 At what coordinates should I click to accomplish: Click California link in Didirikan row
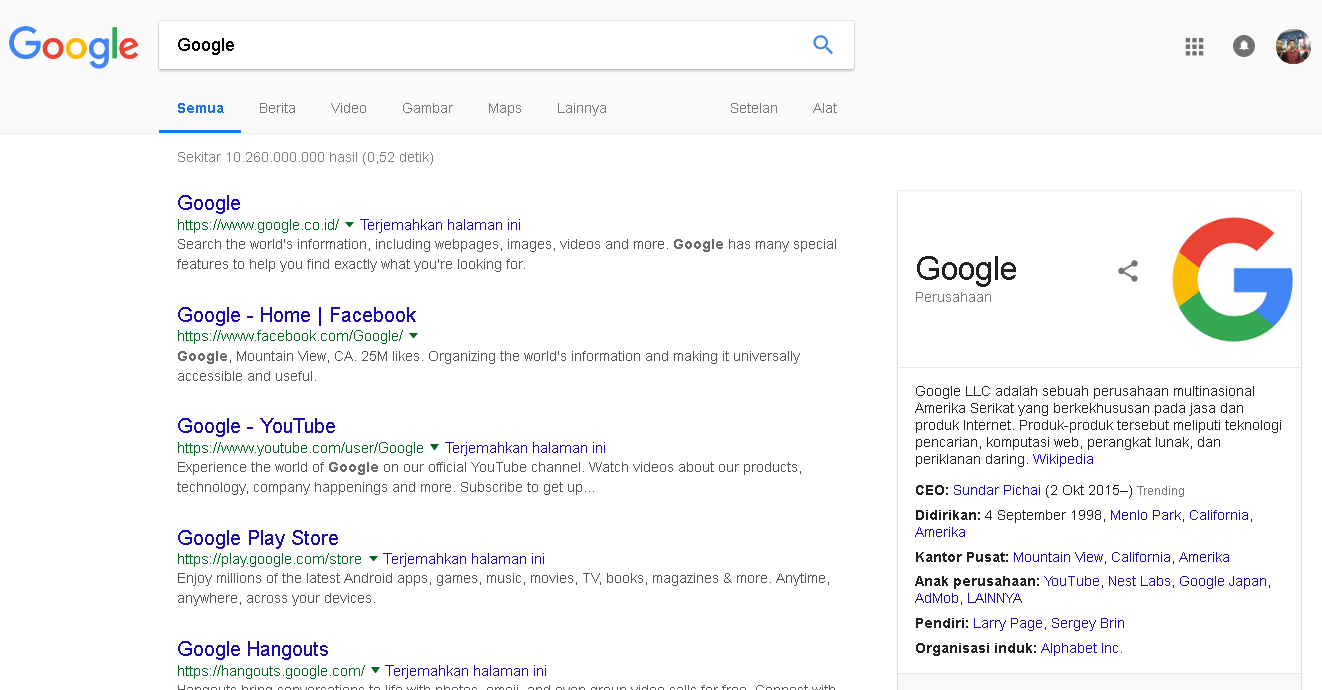click(x=1219, y=515)
